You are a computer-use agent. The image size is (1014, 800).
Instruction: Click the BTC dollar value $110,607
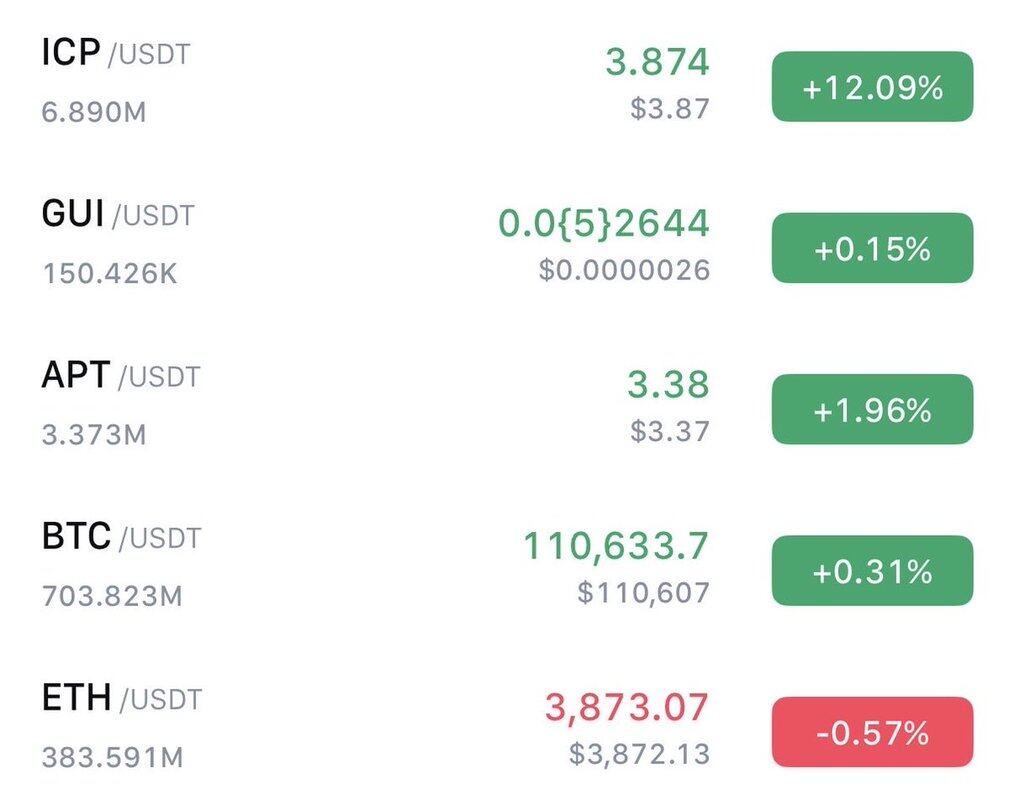(x=643, y=592)
